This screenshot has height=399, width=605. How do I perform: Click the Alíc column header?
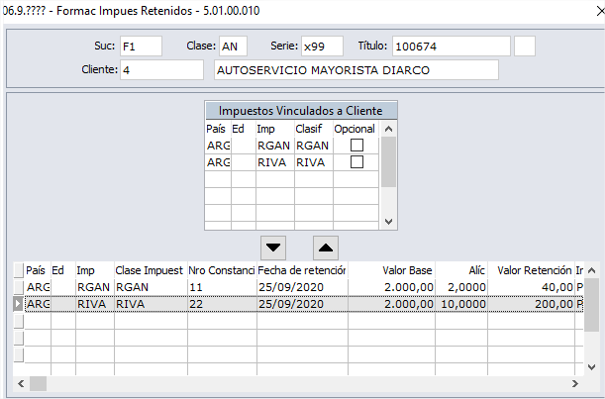coord(461,271)
